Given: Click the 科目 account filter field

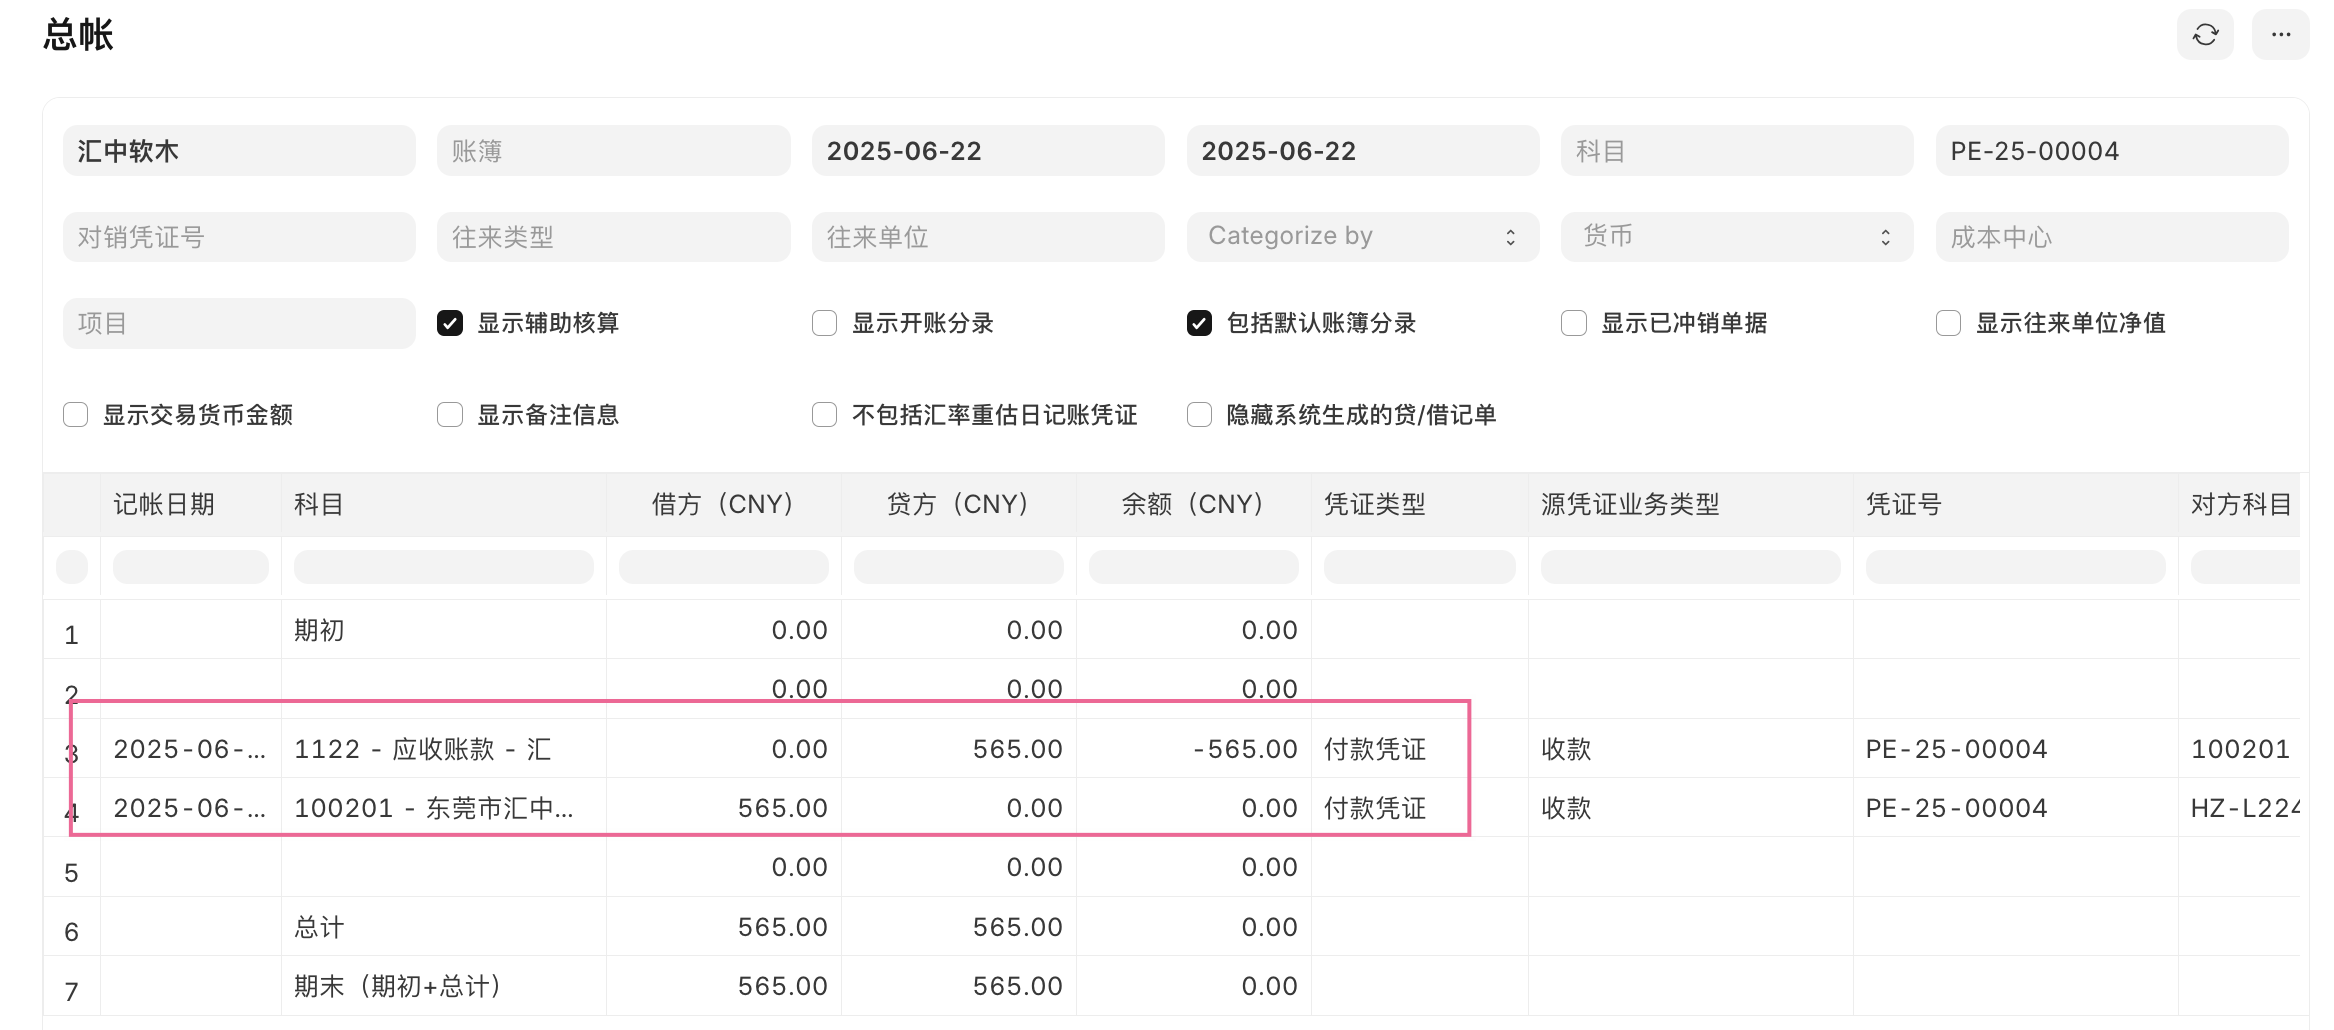Looking at the screenshot, I should click(x=1736, y=150).
